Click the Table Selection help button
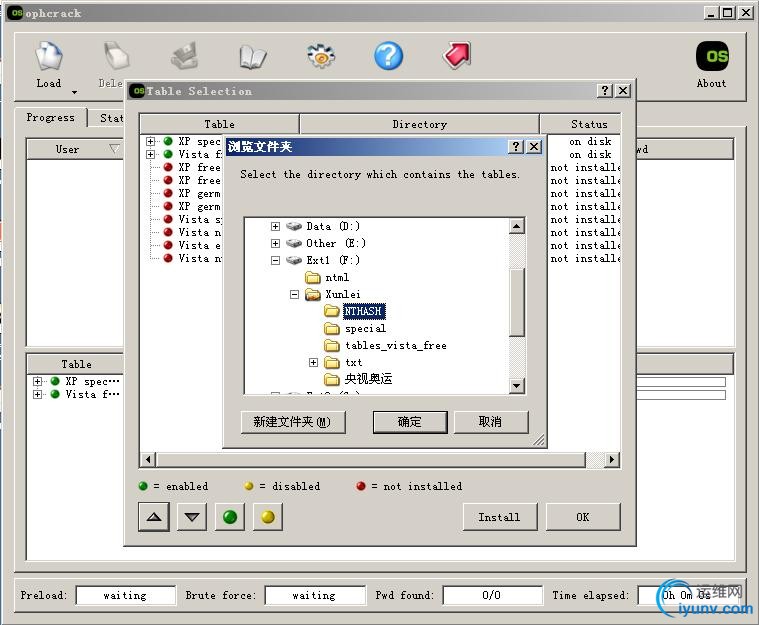Viewport: 759px width, 625px height. click(x=605, y=91)
